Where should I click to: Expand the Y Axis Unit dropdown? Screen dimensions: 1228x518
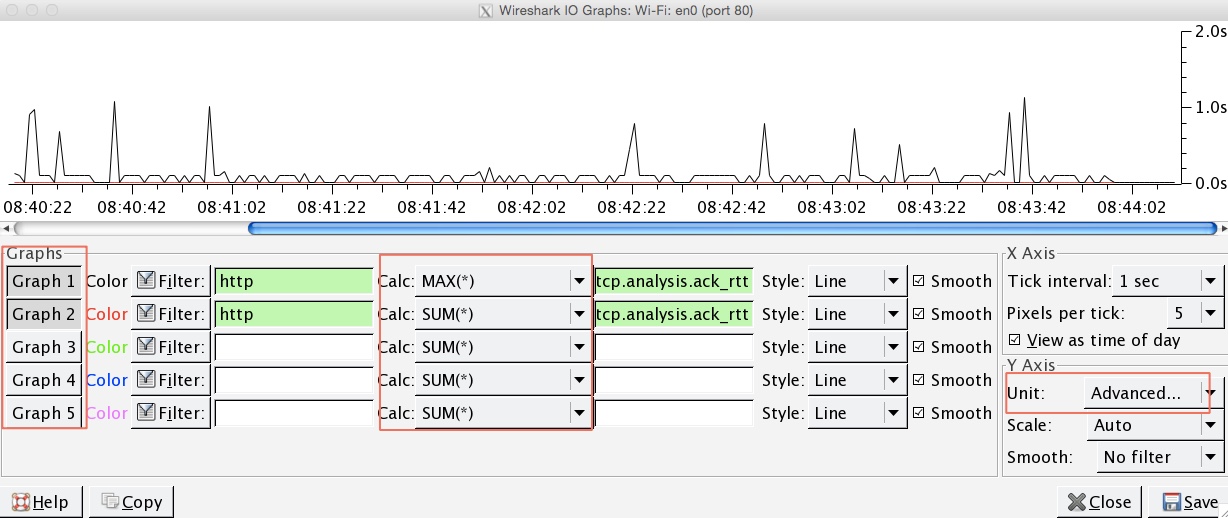point(1152,394)
